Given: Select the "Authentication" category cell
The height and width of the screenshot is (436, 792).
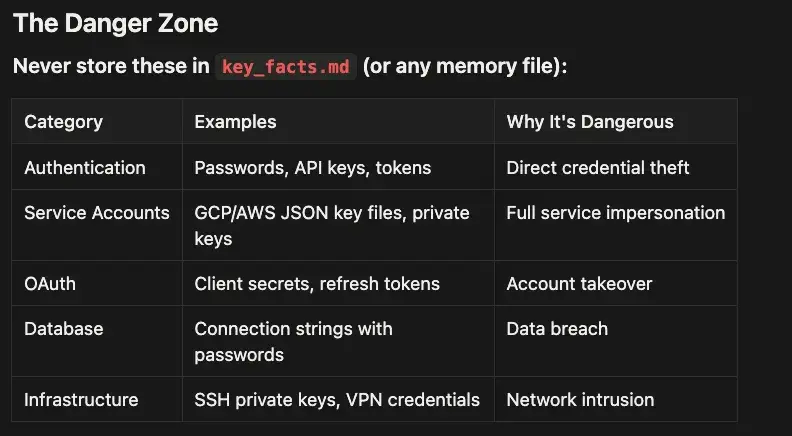Looking at the screenshot, I should coord(85,168).
